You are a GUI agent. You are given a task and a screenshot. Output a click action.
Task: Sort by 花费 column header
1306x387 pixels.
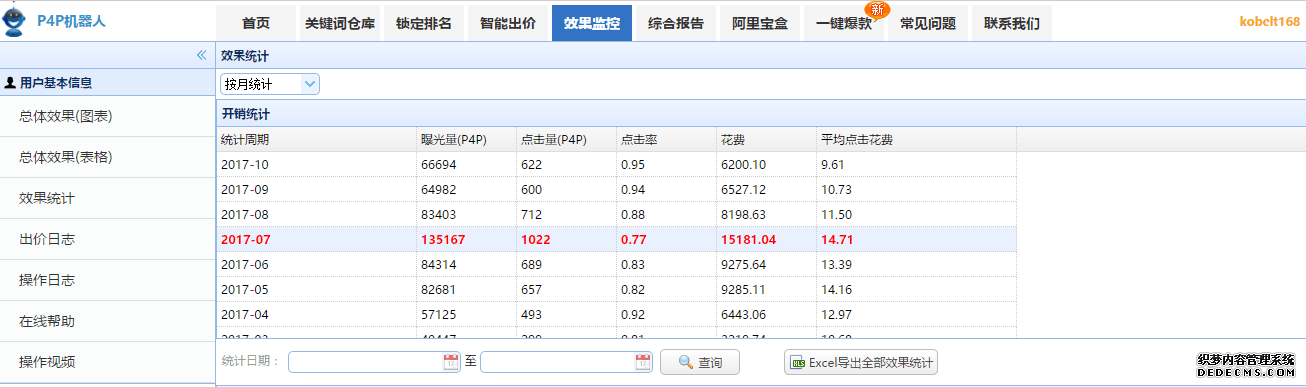pos(766,140)
